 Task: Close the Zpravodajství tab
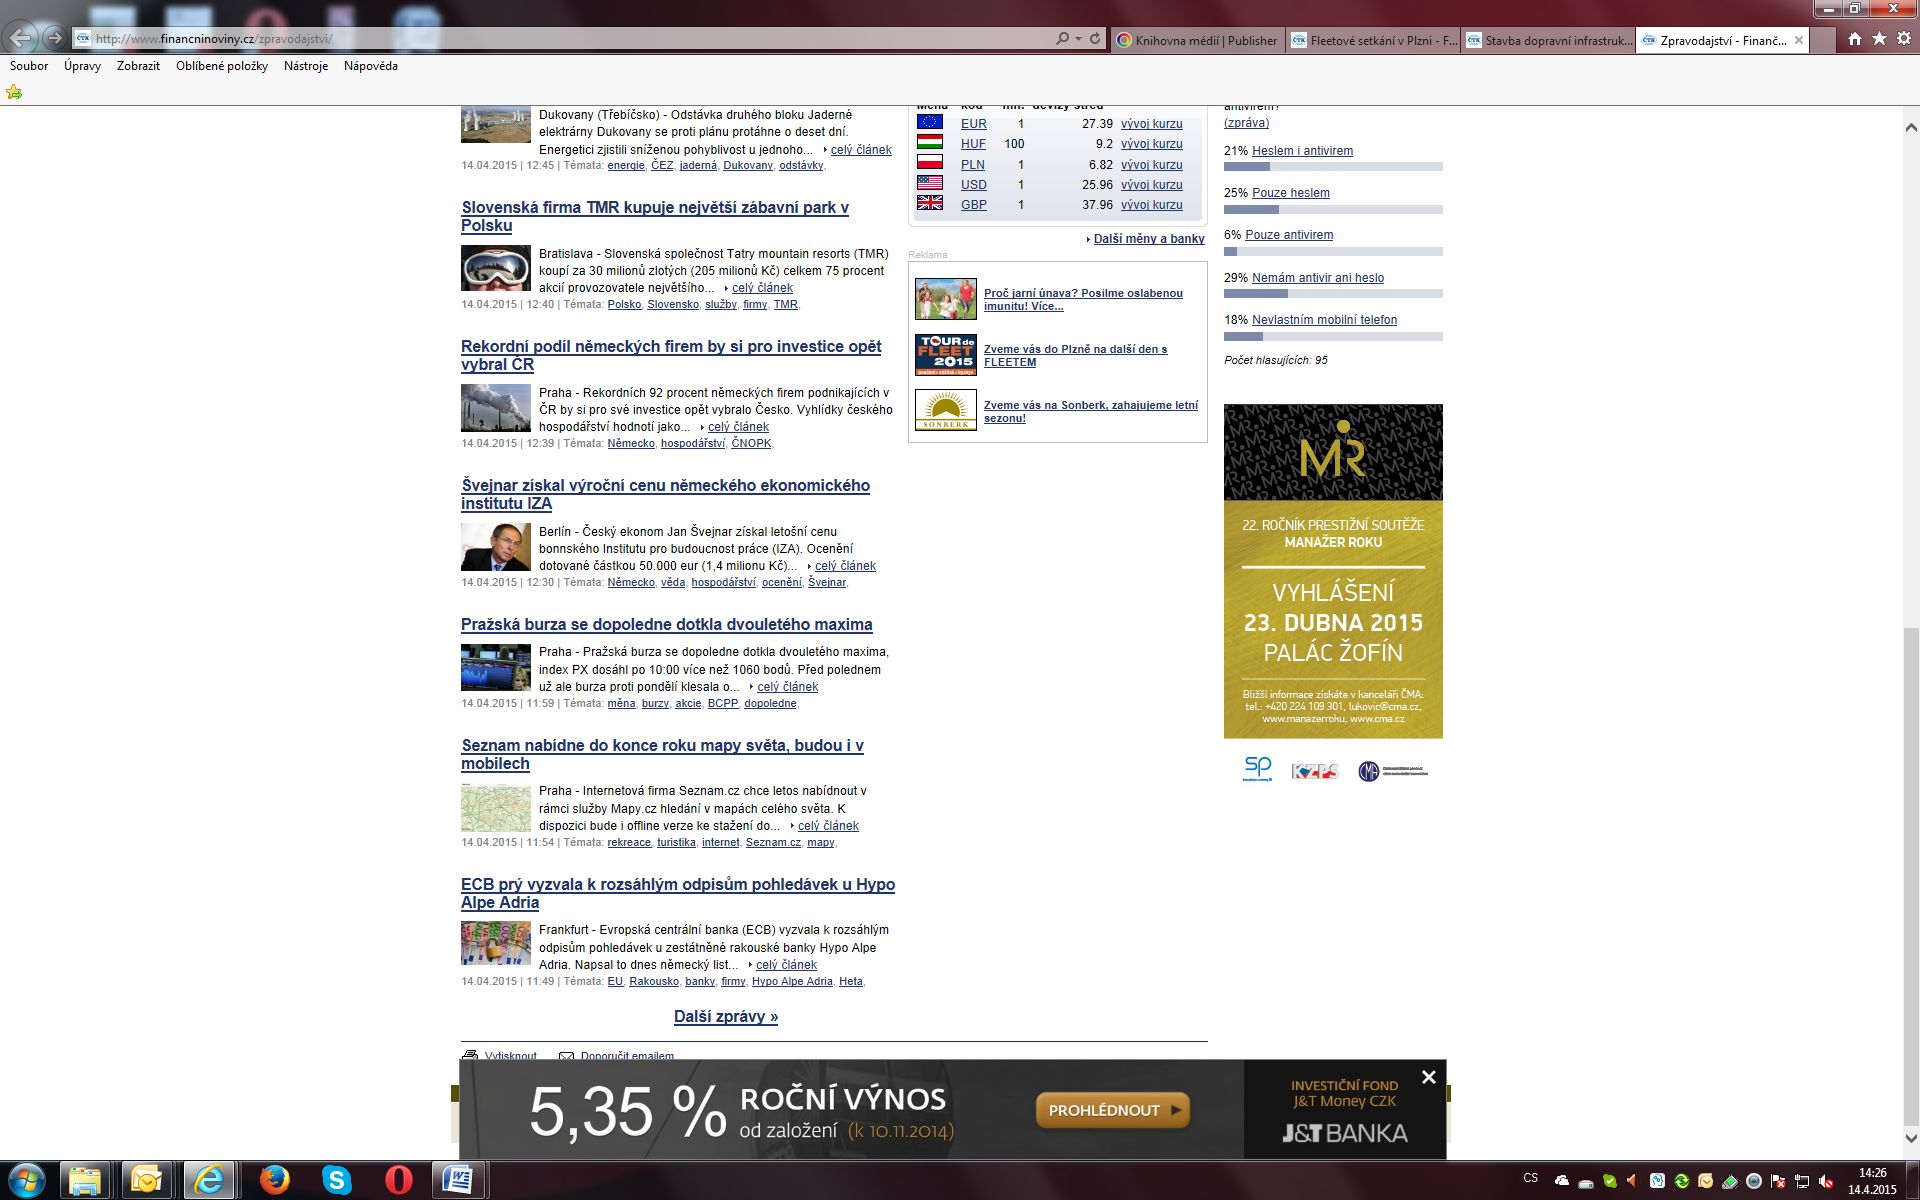[1799, 40]
